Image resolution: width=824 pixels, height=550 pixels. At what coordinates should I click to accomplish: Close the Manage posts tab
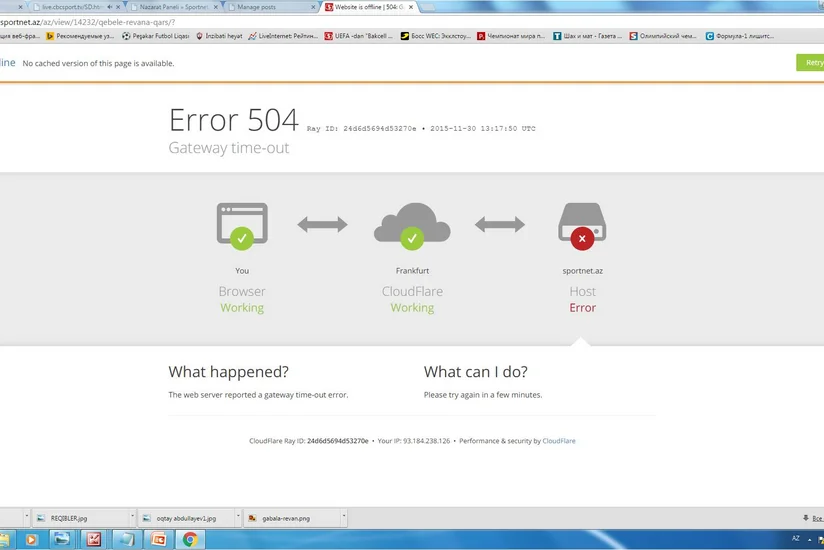point(314,7)
